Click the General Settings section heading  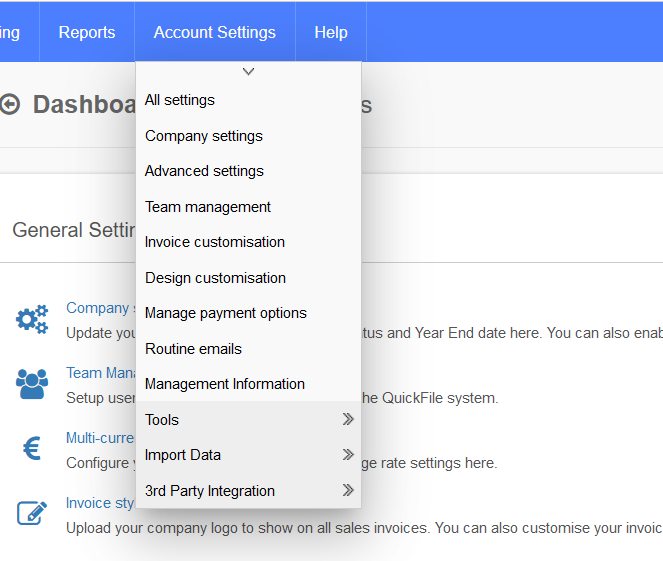(x=74, y=230)
